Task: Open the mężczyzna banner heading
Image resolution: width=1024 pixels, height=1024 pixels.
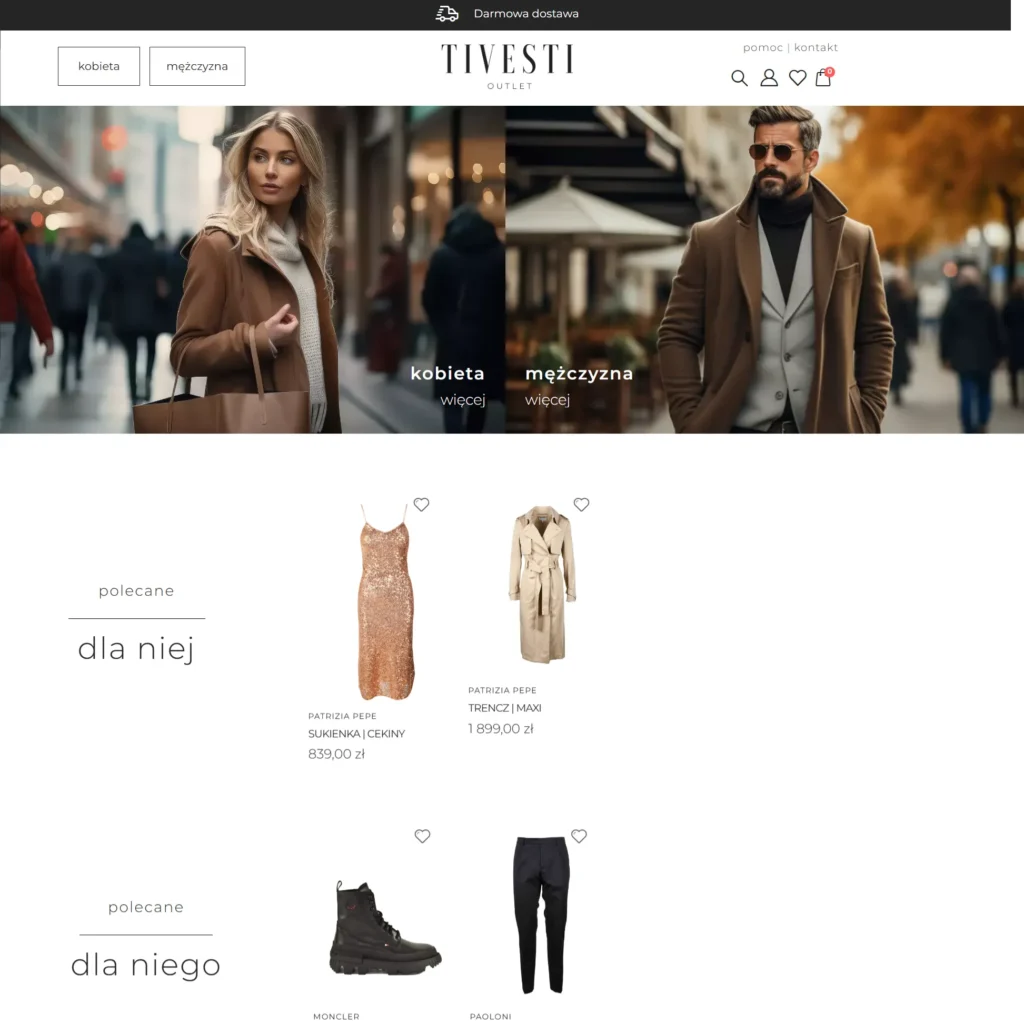Action: coord(579,374)
